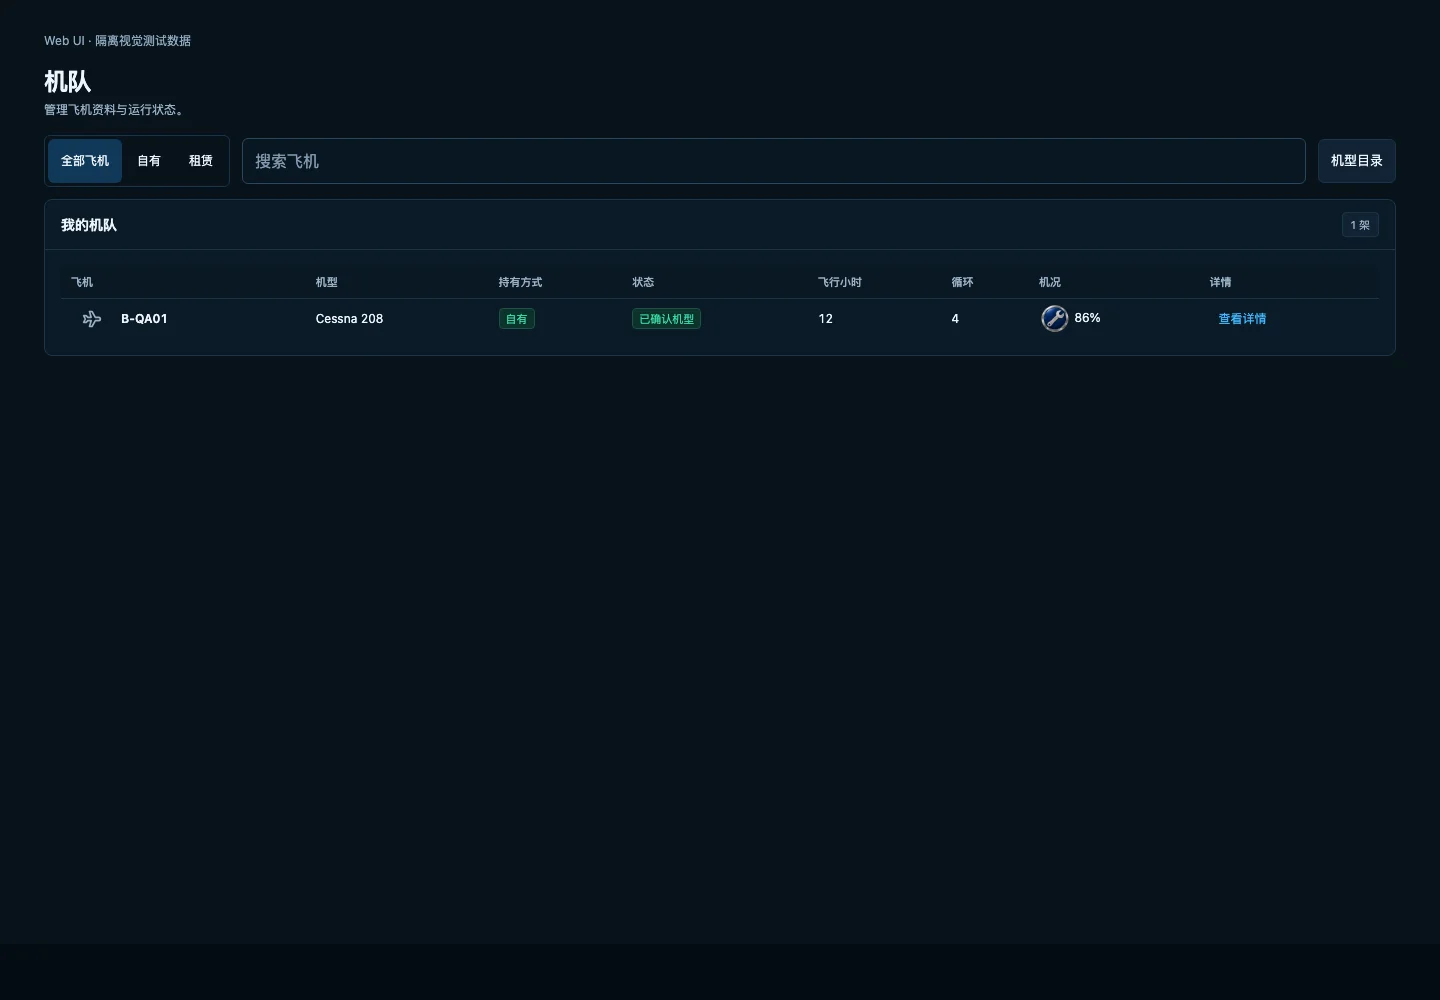Click the Cessna 208 model cell
The height and width of the screenshot is (1000, 1440).
349,319
